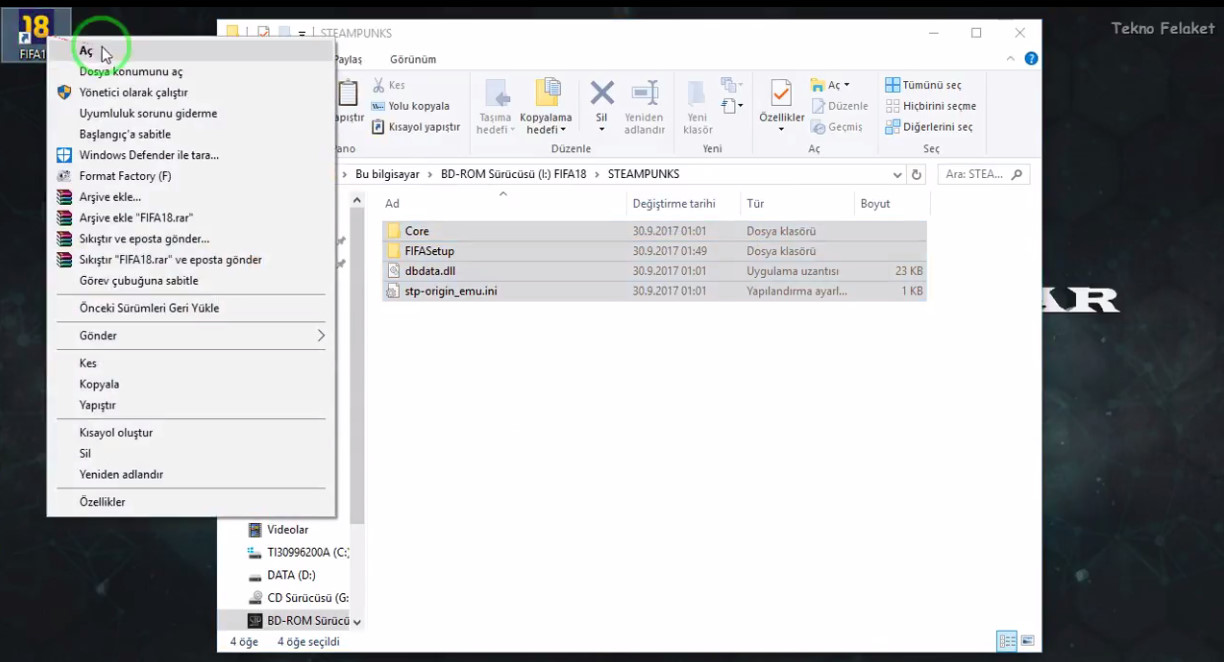Click the refresh button beside address bar

coord(916,174)
